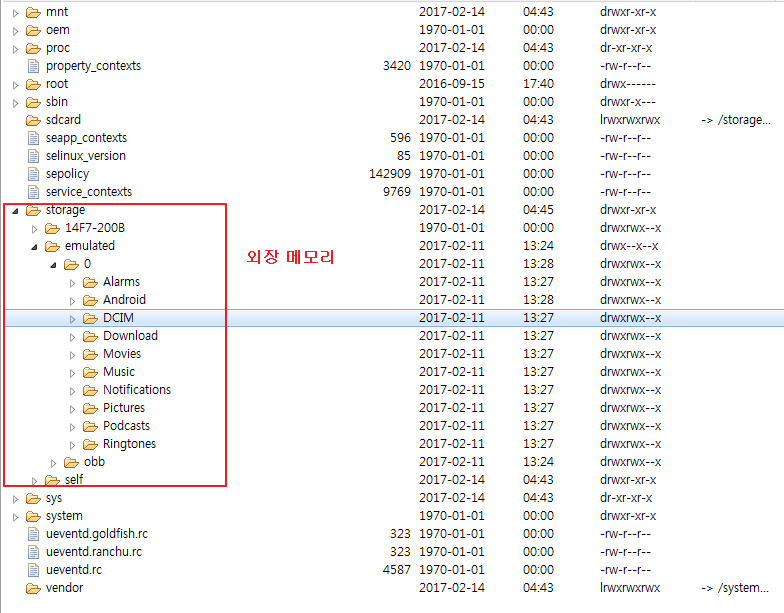
Task: Click the sbin folder icon
Action: tap(33, 102)
